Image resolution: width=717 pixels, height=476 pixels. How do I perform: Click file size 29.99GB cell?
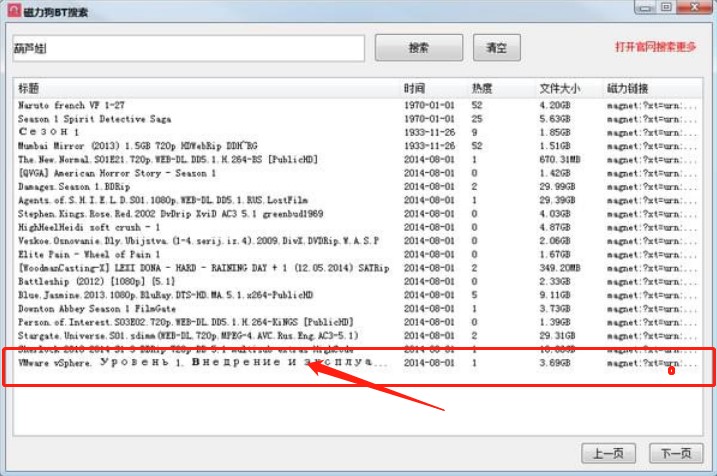pyautogui.click(x=557, y=187)
